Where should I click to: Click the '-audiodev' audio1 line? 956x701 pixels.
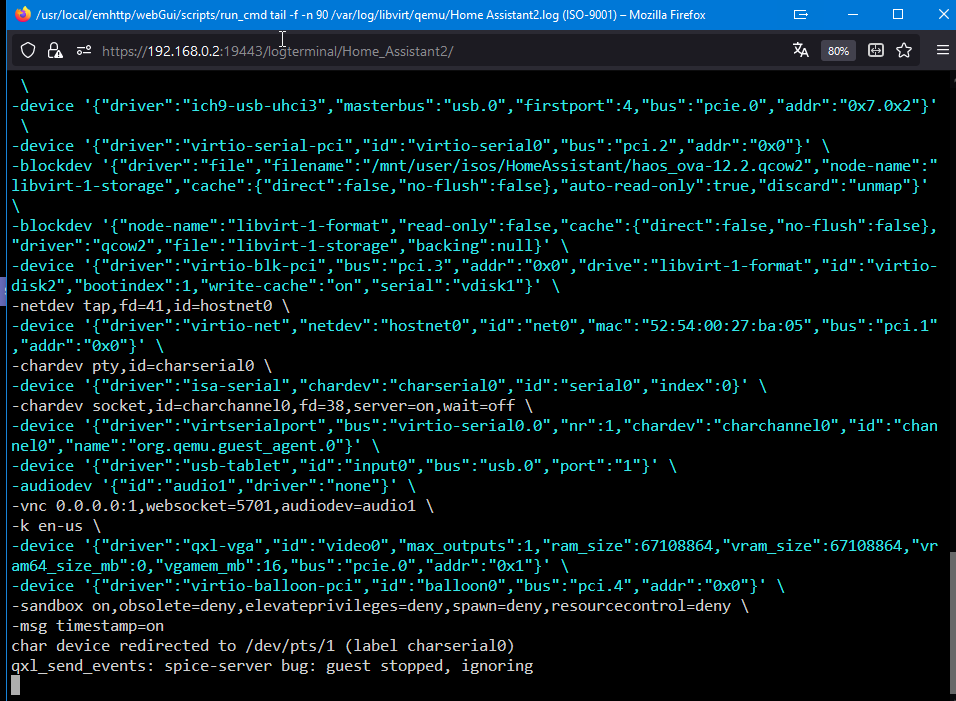[213, 486]
